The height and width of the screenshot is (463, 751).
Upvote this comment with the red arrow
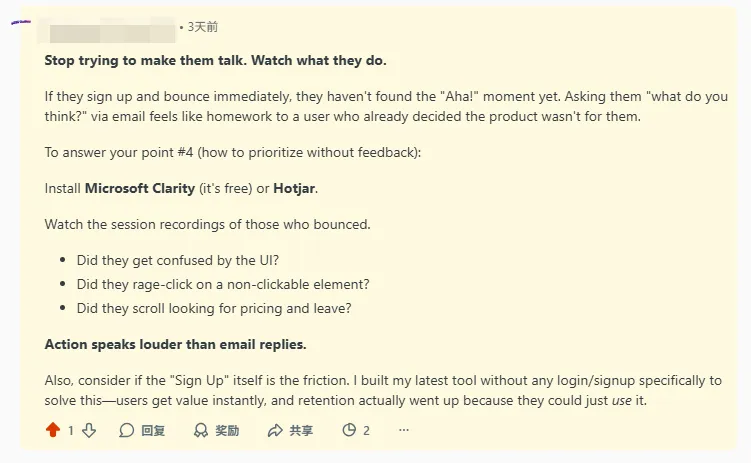pos(53,430)
